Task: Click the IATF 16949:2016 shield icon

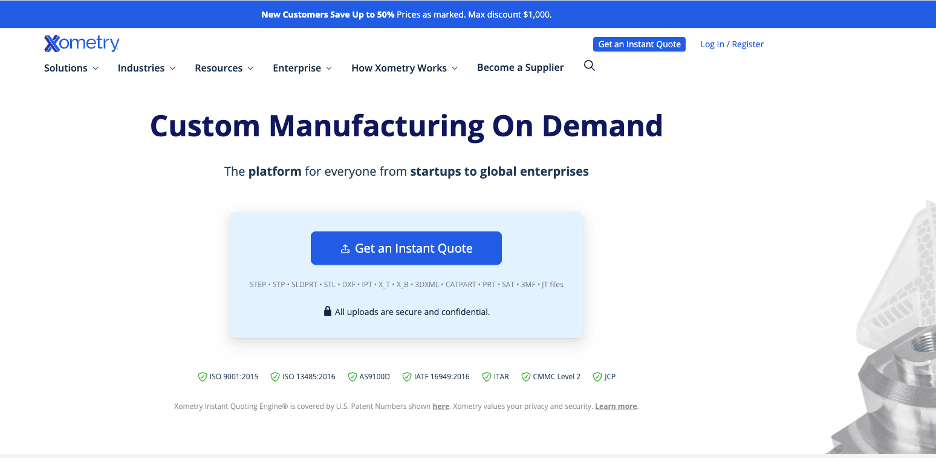Action: click(407, 377)
